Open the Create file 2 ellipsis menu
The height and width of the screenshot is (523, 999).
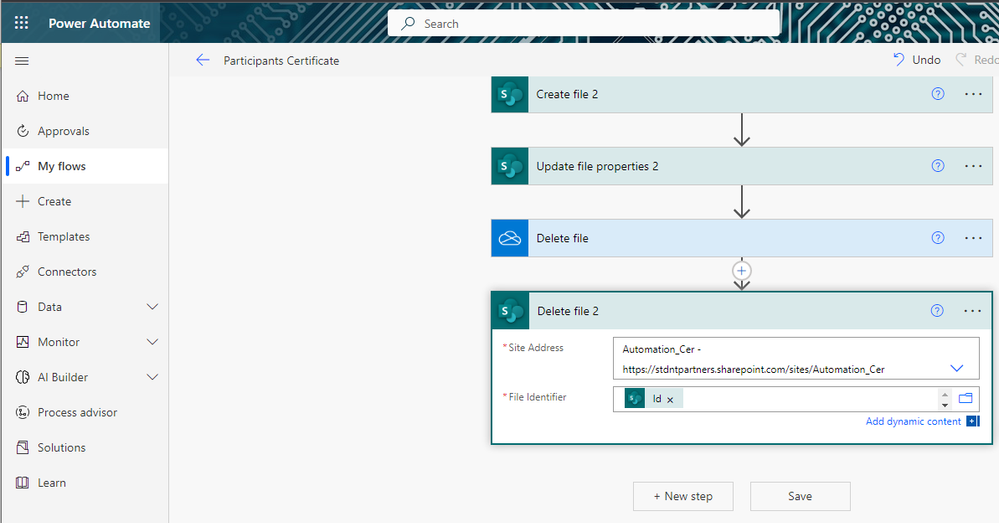(x=973, y=94)
